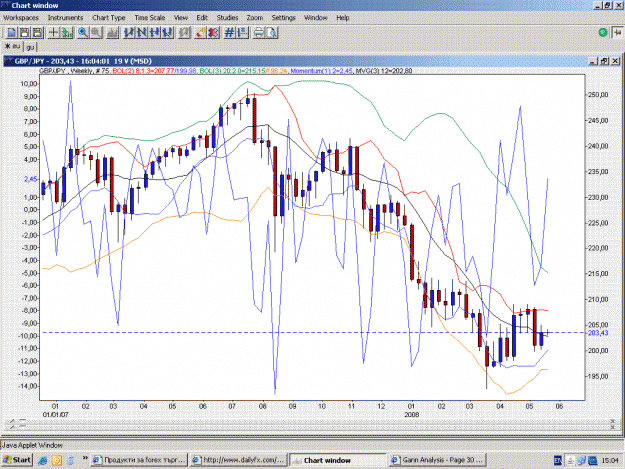The width and height of the screenshot is (625, 469).
Task: Open the Edit menu
Action: point(202,18)
